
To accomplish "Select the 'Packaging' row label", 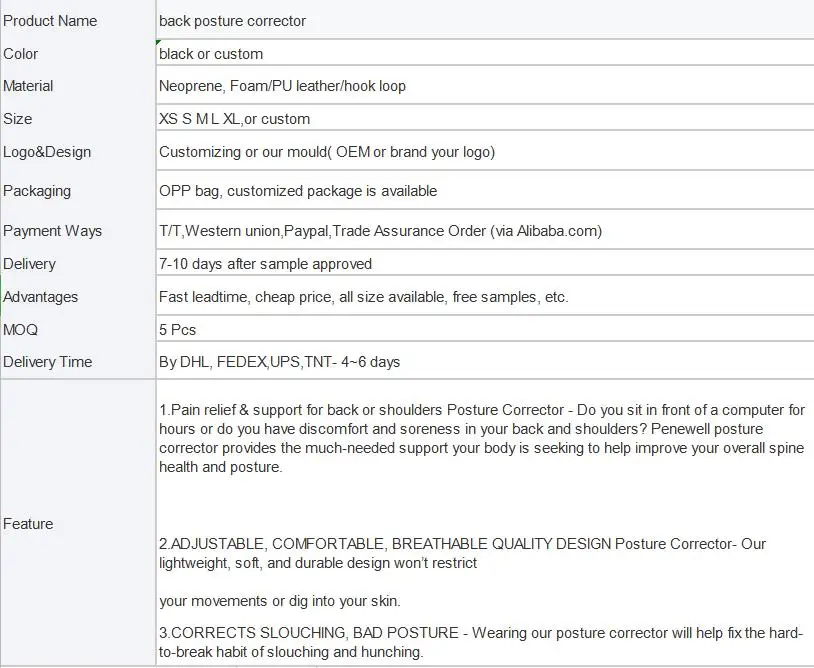I will (37, 191).
